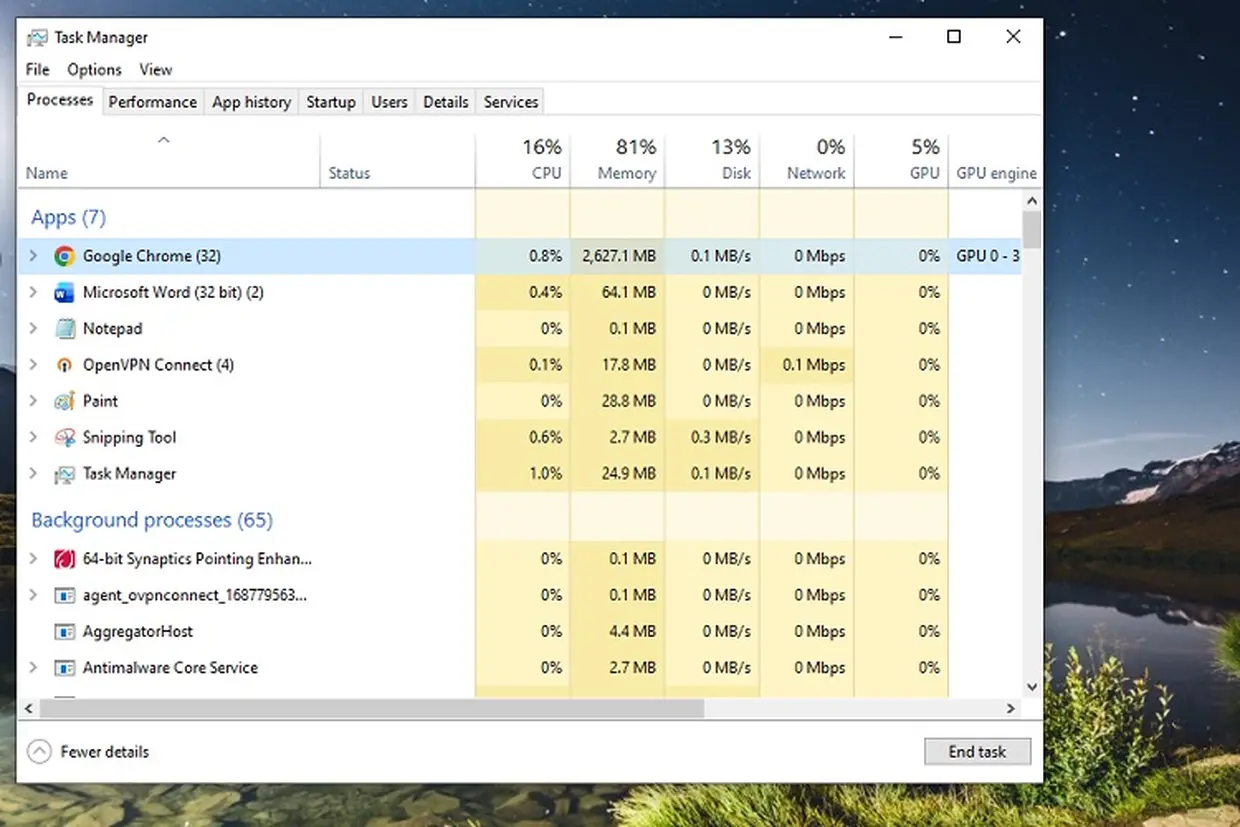The height and width of the screenshot is (827, 1240).
Task: Click the Synaptics Pointing Enhancer icon
Action: coord(65,559)
